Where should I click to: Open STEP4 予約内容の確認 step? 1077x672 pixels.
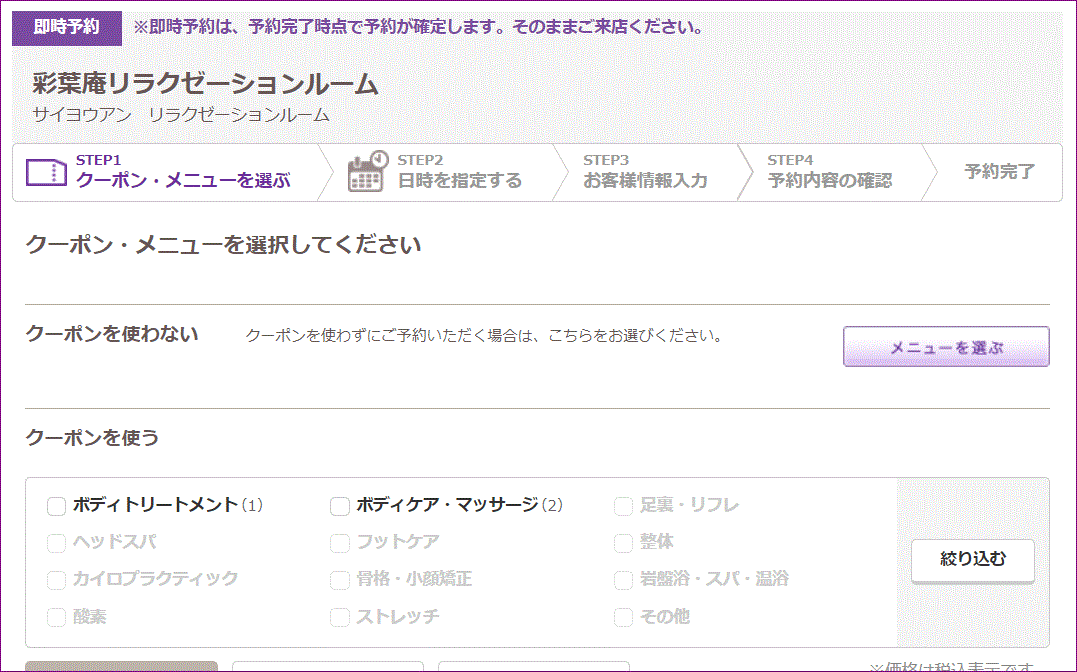point(829,172)
